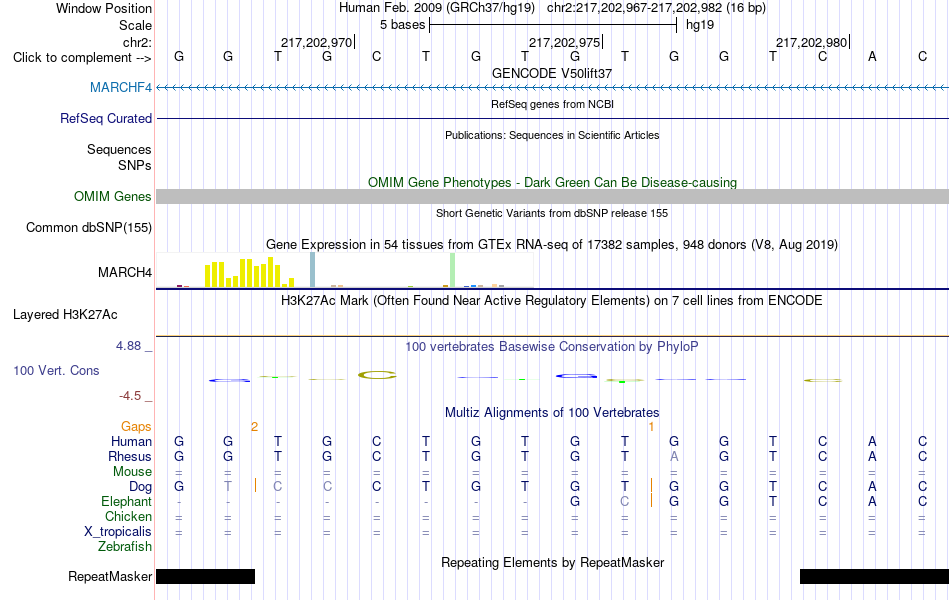Image resolution: width=950 pixels, height=600 pixels.
Task: Click the tall blue-gray GTEx expression bar
Action: 313,270
